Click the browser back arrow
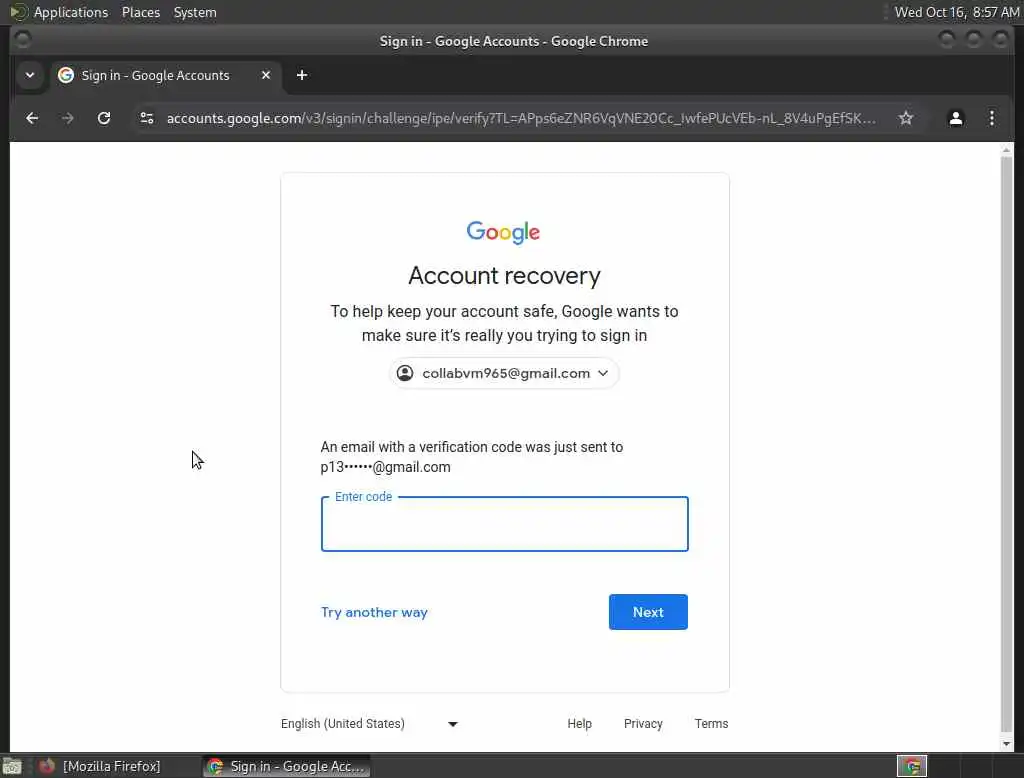Image resolution: width=1024 pixels, height=778 pixels. click(x=32, y=118)
